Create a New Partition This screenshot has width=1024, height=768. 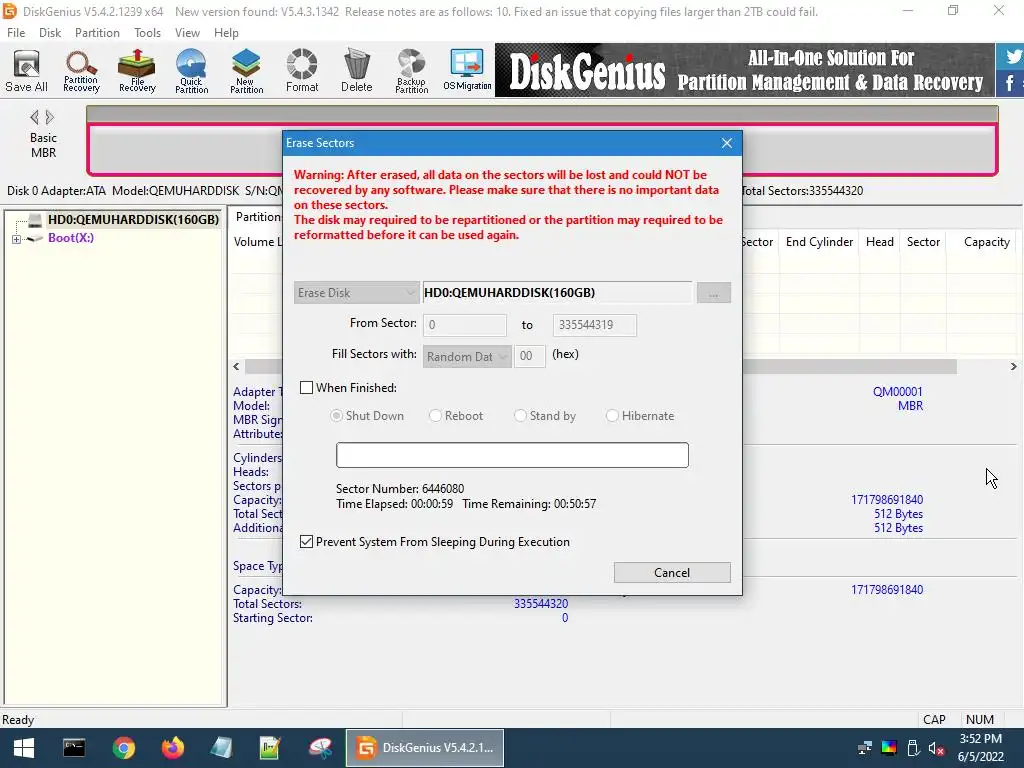pyautogui.click(x=246, y=71)
